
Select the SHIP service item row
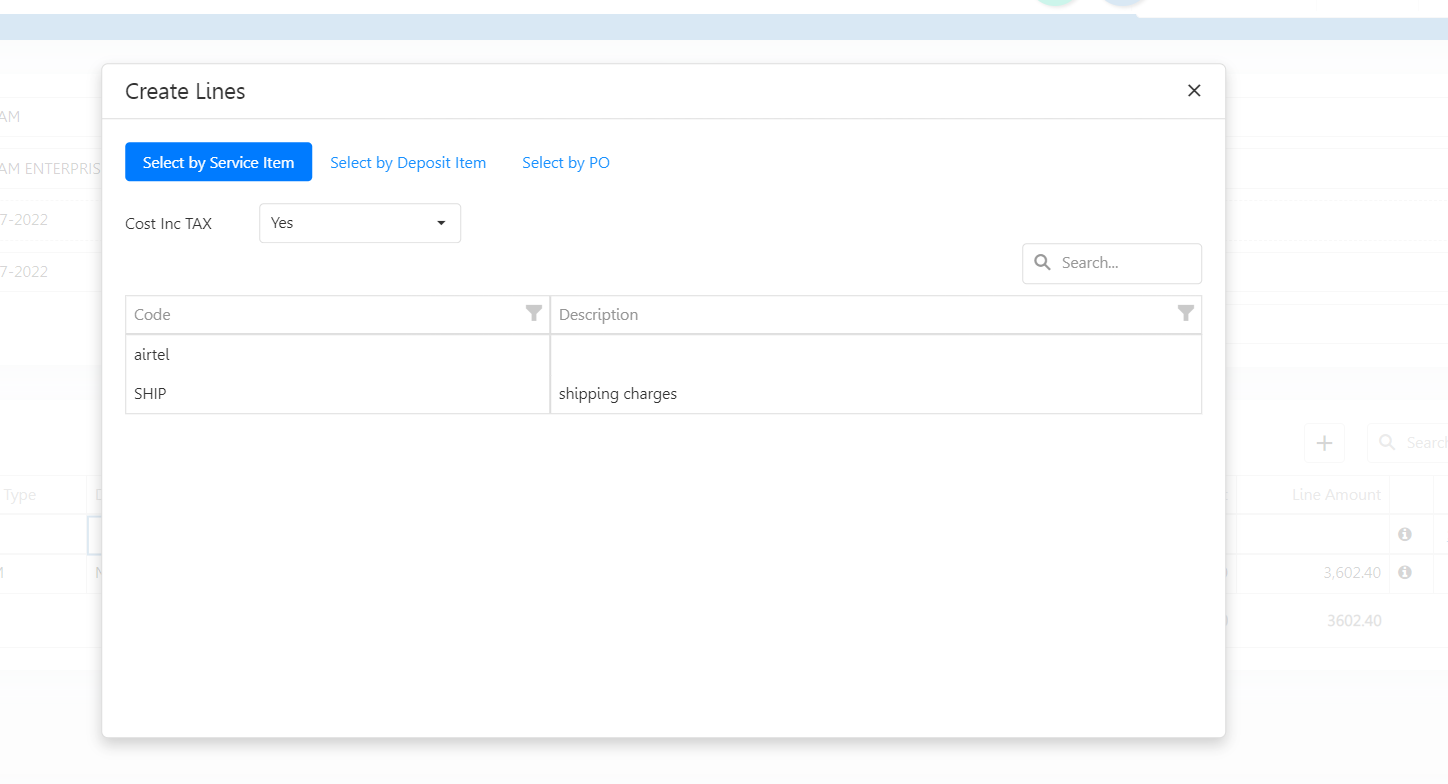[663, 394]
